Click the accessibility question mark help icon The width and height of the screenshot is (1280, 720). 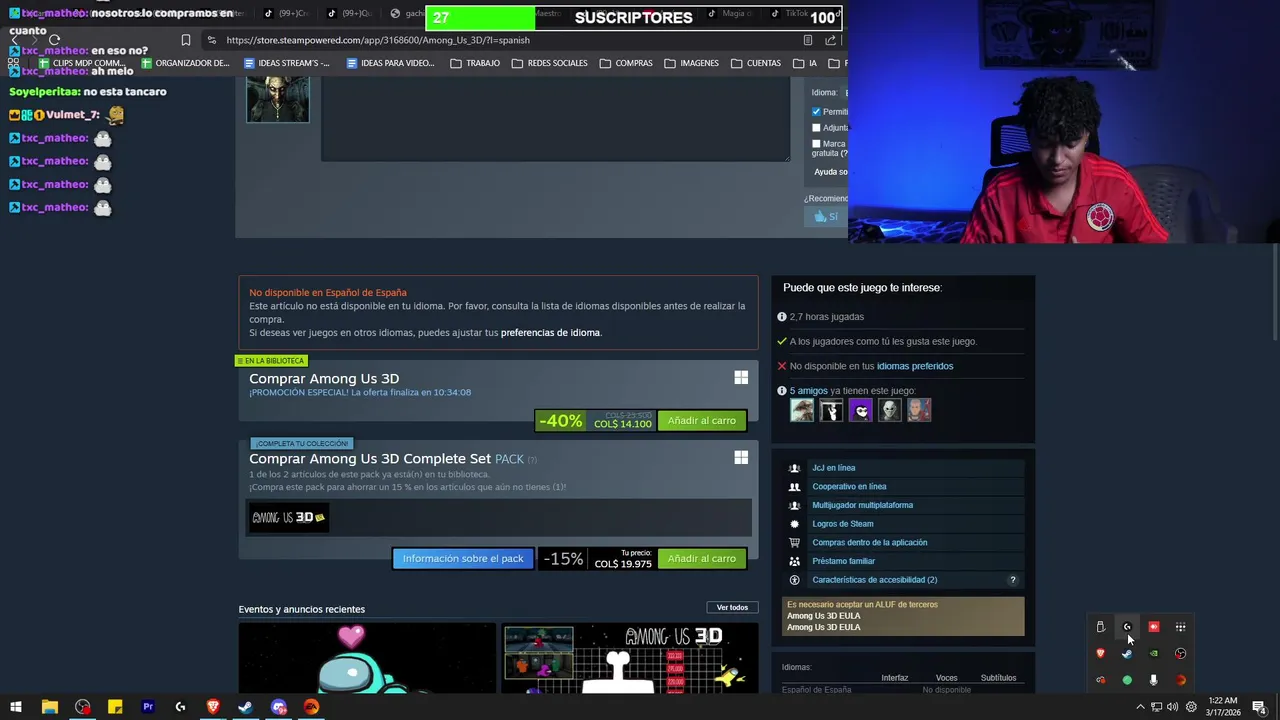1012,580
